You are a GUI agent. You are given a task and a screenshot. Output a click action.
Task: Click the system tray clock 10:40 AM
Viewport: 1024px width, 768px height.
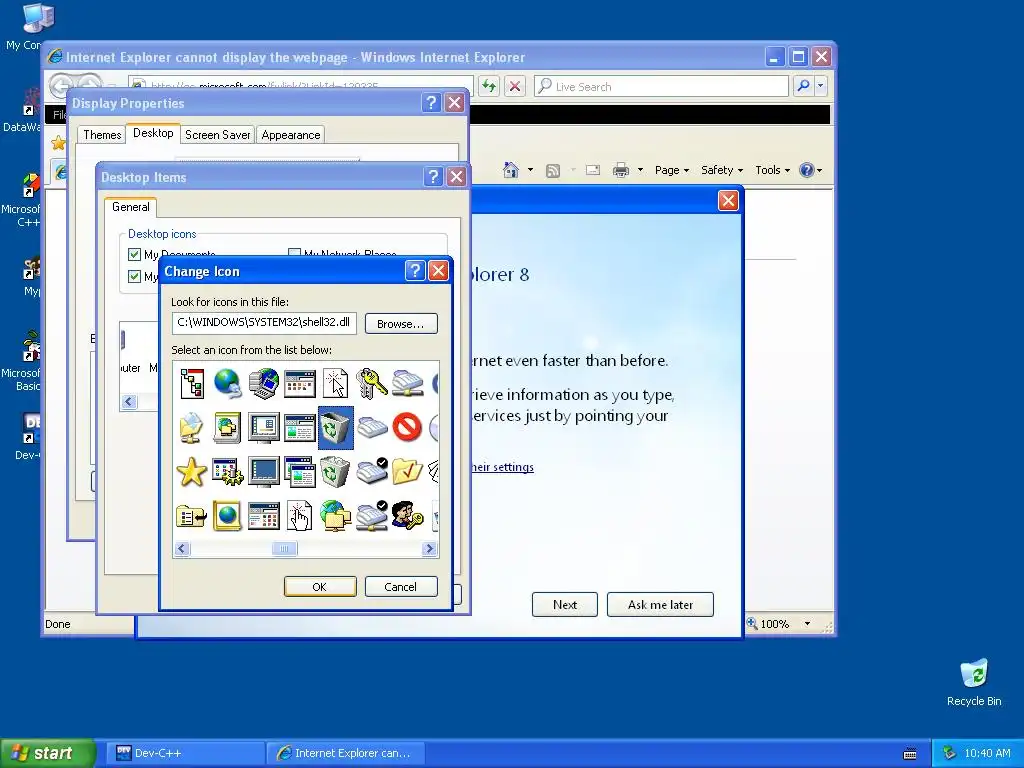[987, 753]
